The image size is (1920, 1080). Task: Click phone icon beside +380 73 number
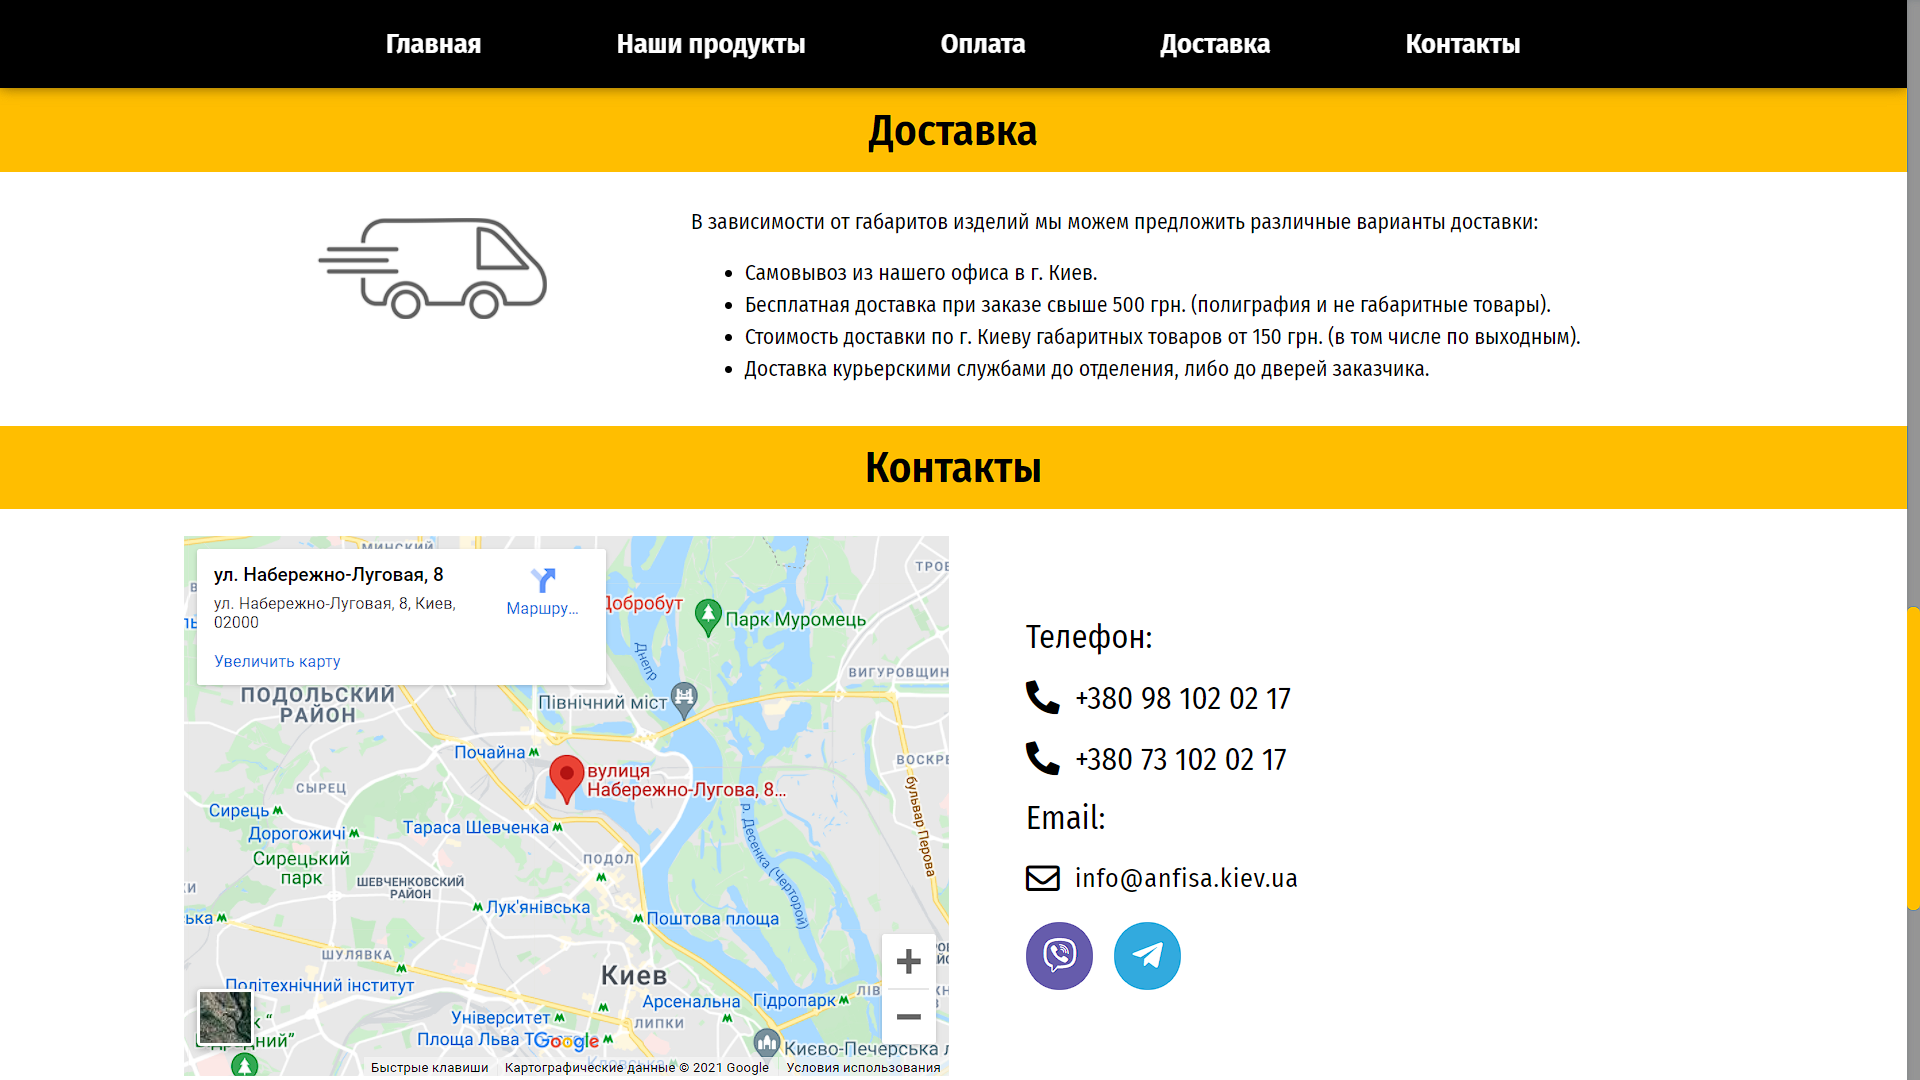coord(1042,758)
